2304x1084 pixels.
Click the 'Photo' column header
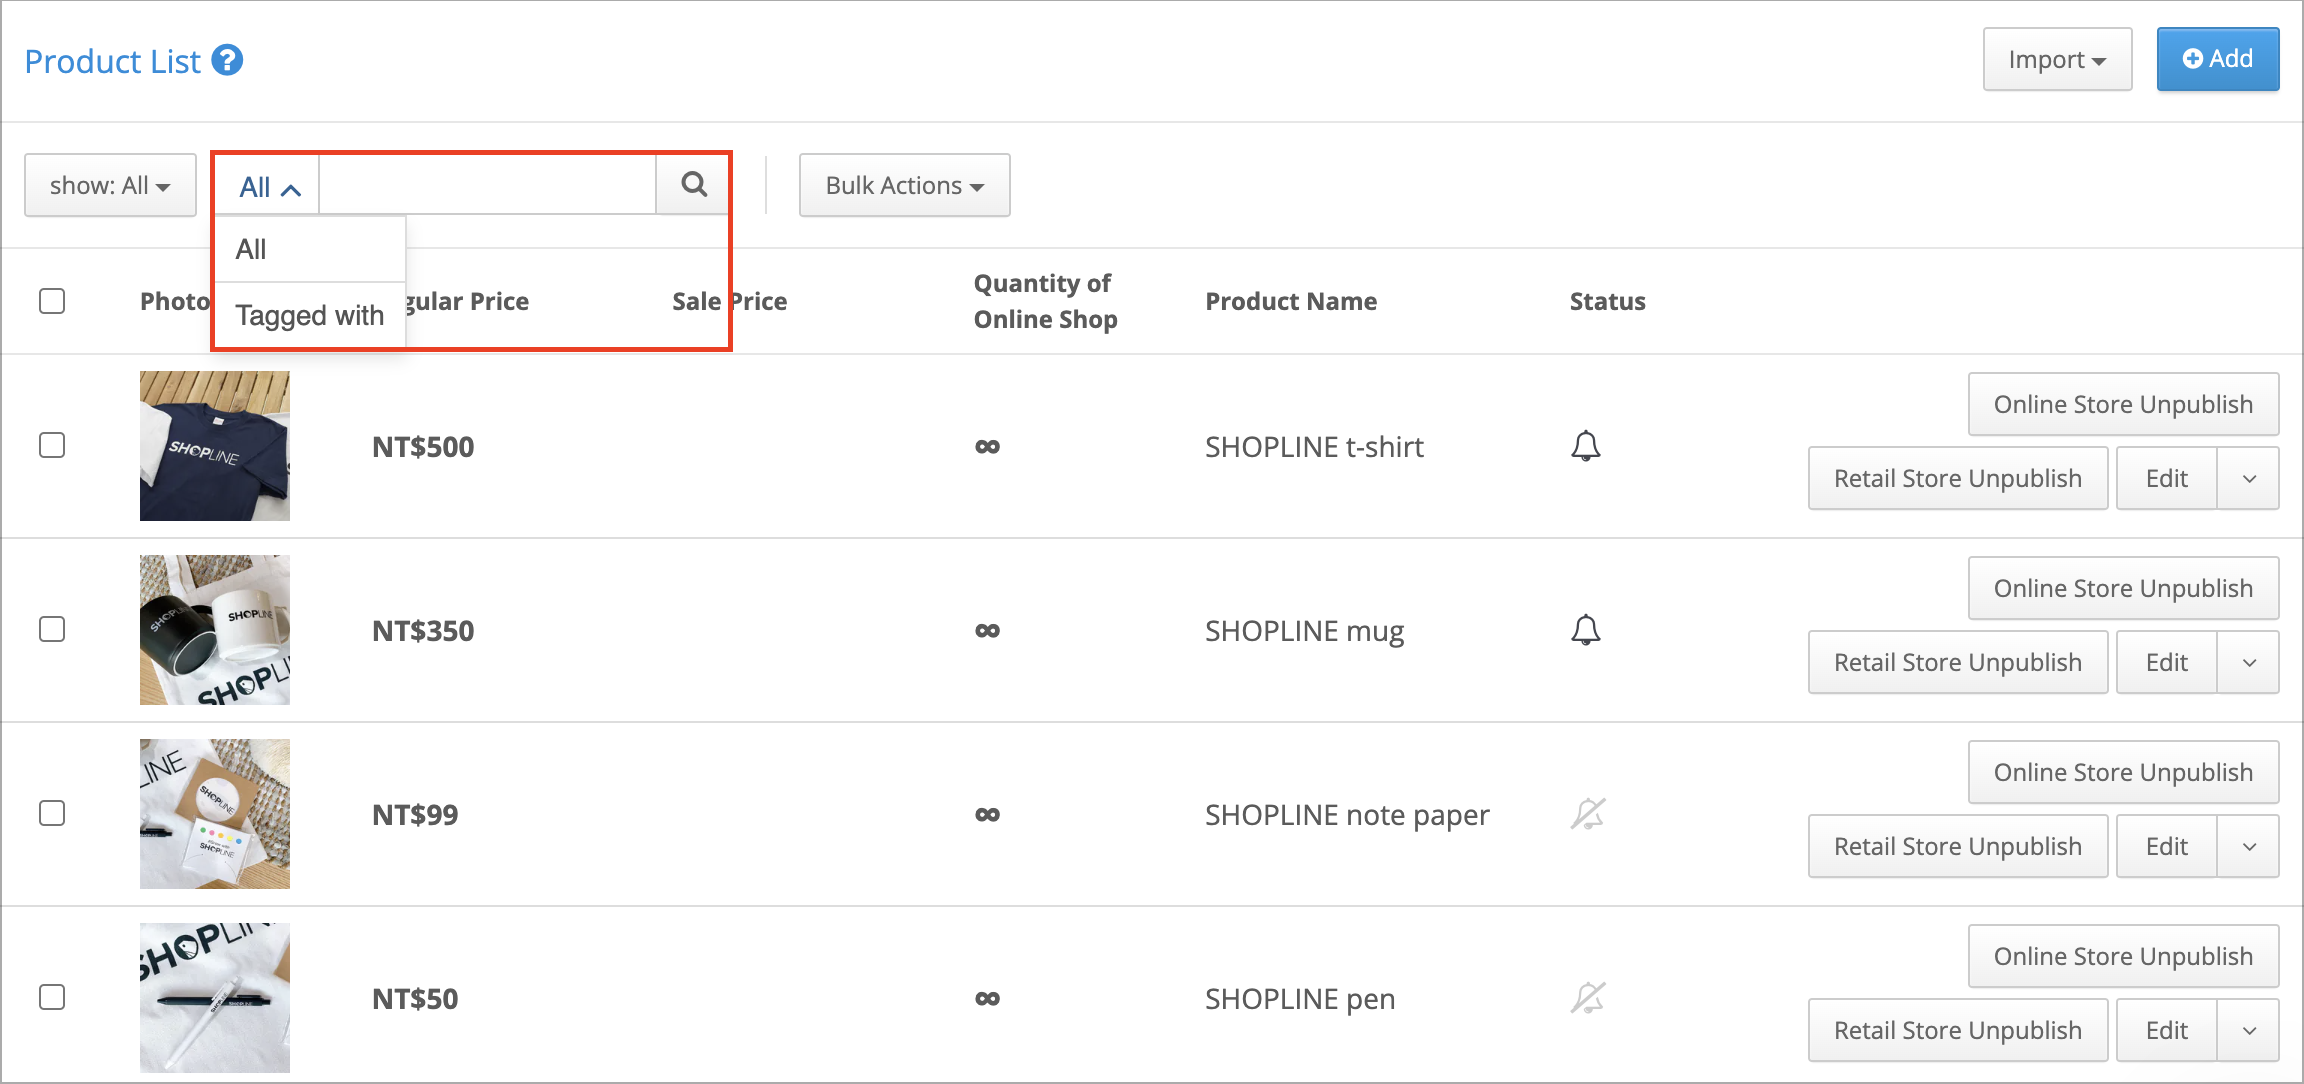(x=175, y=301)
